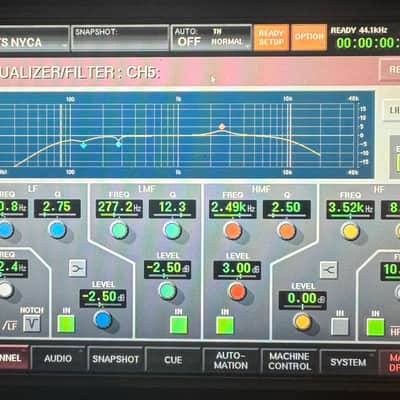Click the blue LF Q knob
400x400 pixels.
pos(57,230)
